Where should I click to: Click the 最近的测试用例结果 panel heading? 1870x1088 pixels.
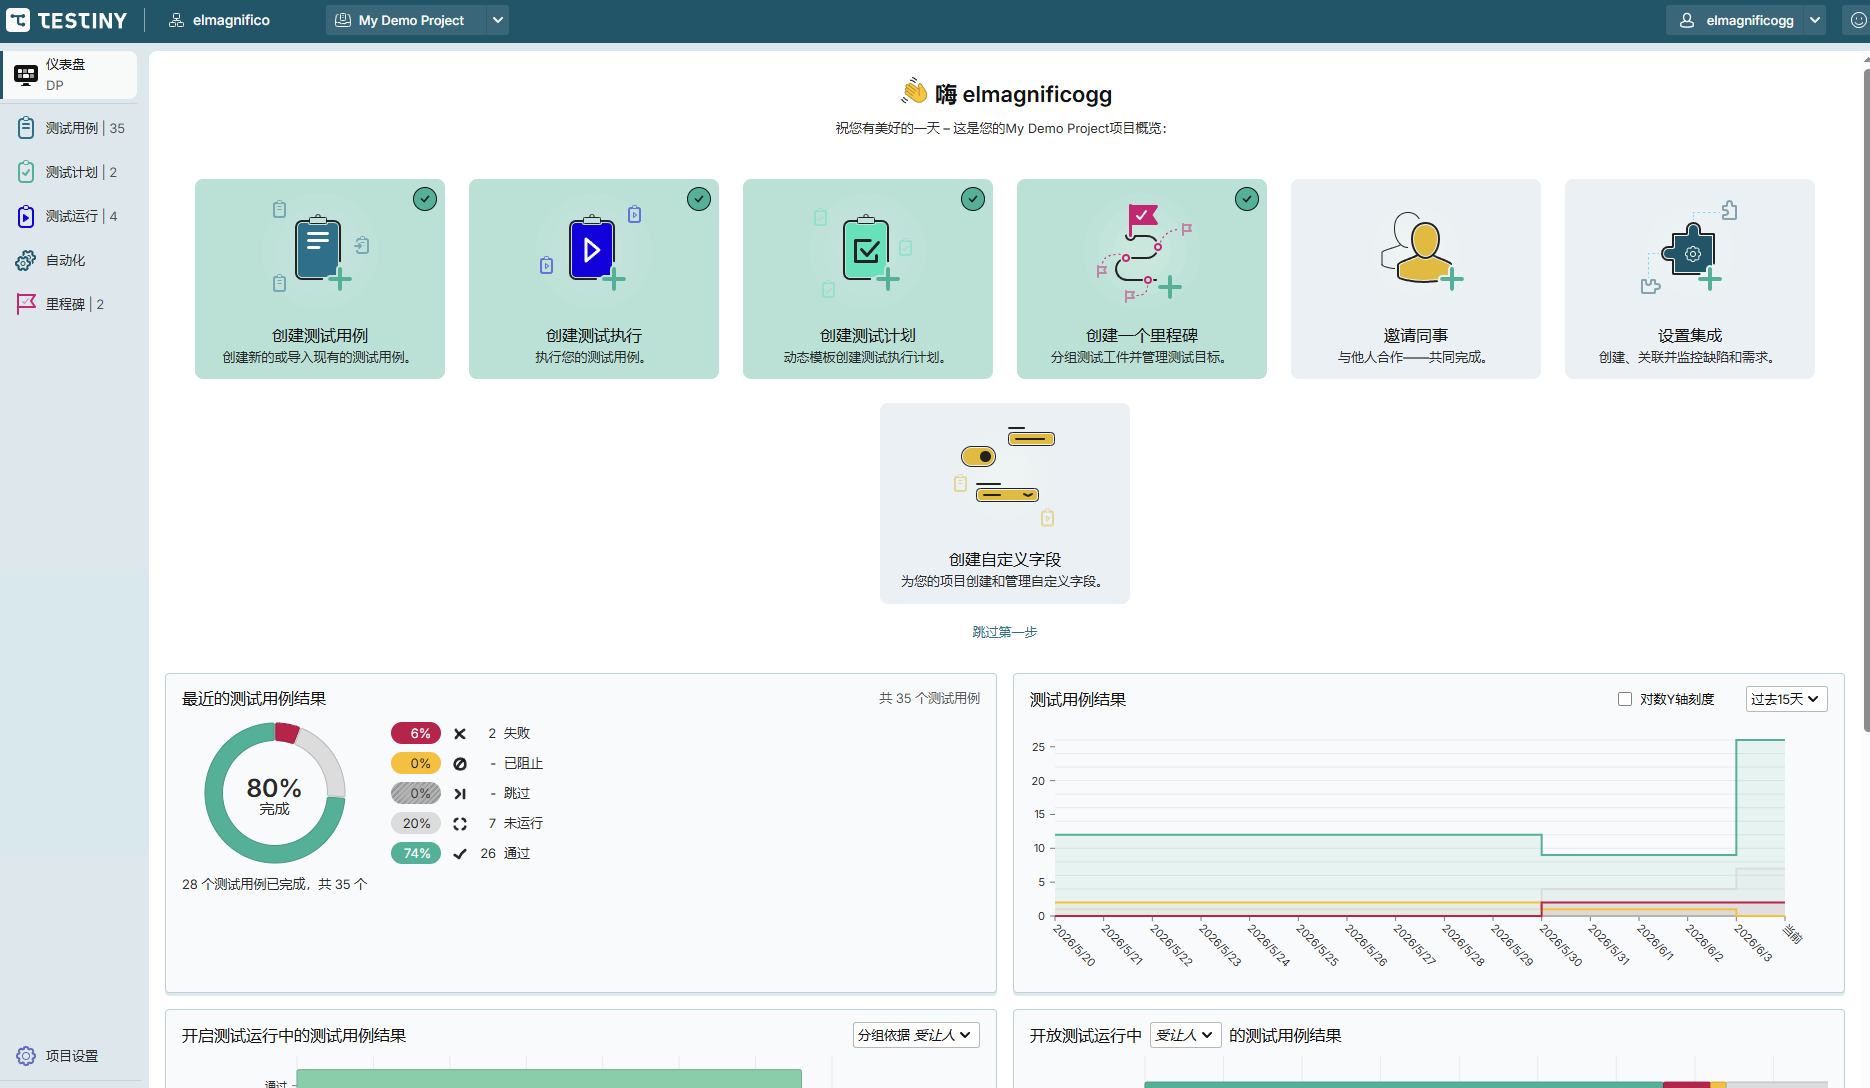254,699
